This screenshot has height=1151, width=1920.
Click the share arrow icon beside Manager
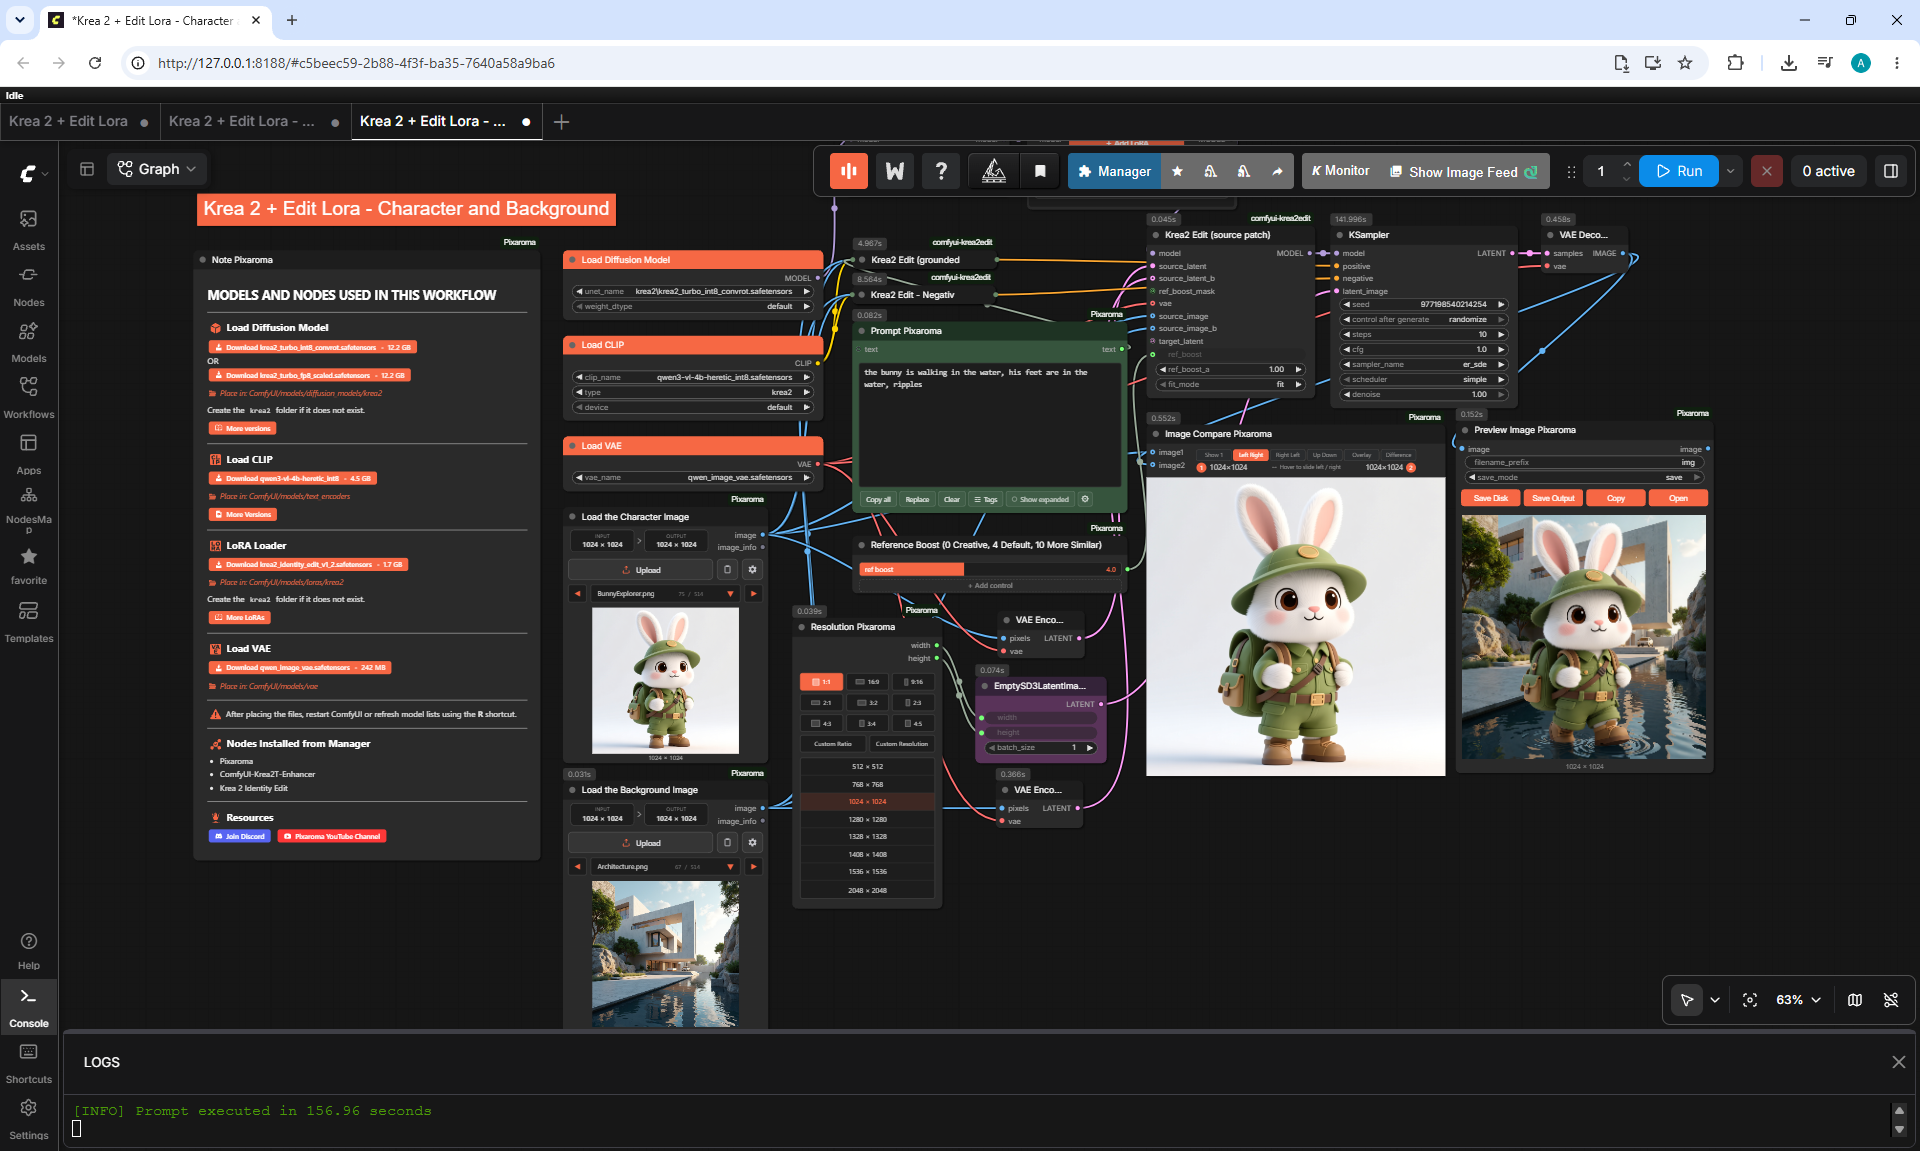[1277, 171]
